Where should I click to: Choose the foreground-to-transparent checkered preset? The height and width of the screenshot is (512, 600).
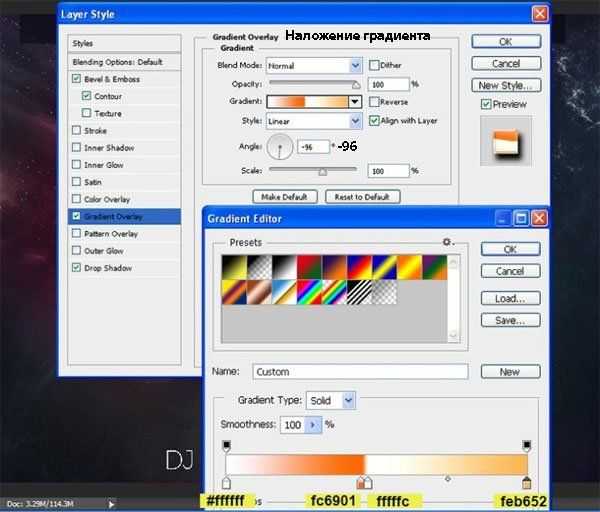tap(259, 267)
